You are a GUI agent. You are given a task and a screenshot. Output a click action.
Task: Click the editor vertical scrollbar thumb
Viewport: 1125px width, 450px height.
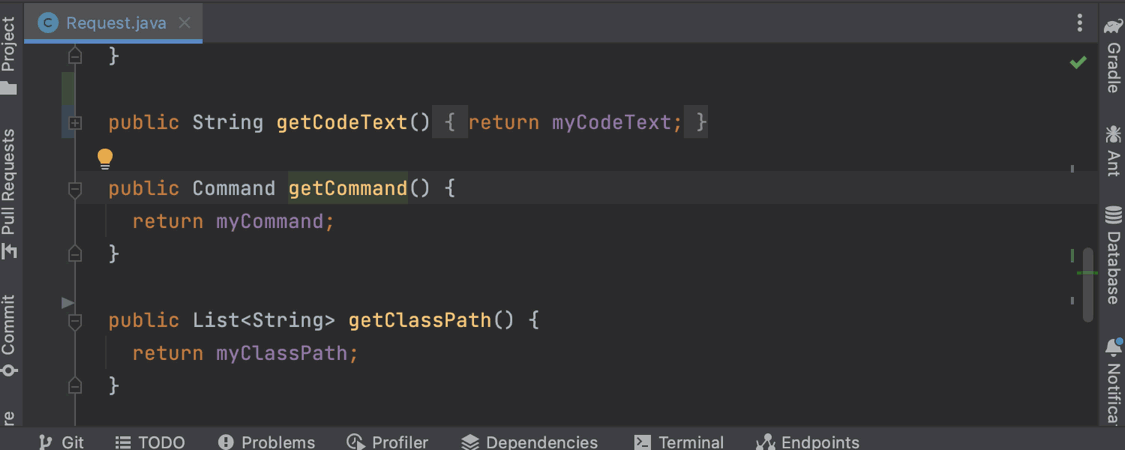pos(1088,285)
